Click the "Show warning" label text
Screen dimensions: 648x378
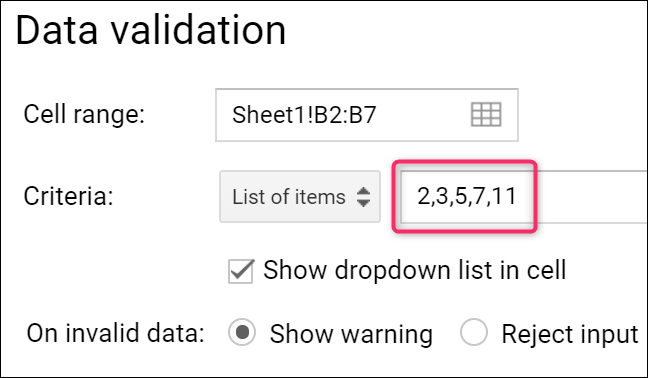pyautogui.click(x=351, y=334)
